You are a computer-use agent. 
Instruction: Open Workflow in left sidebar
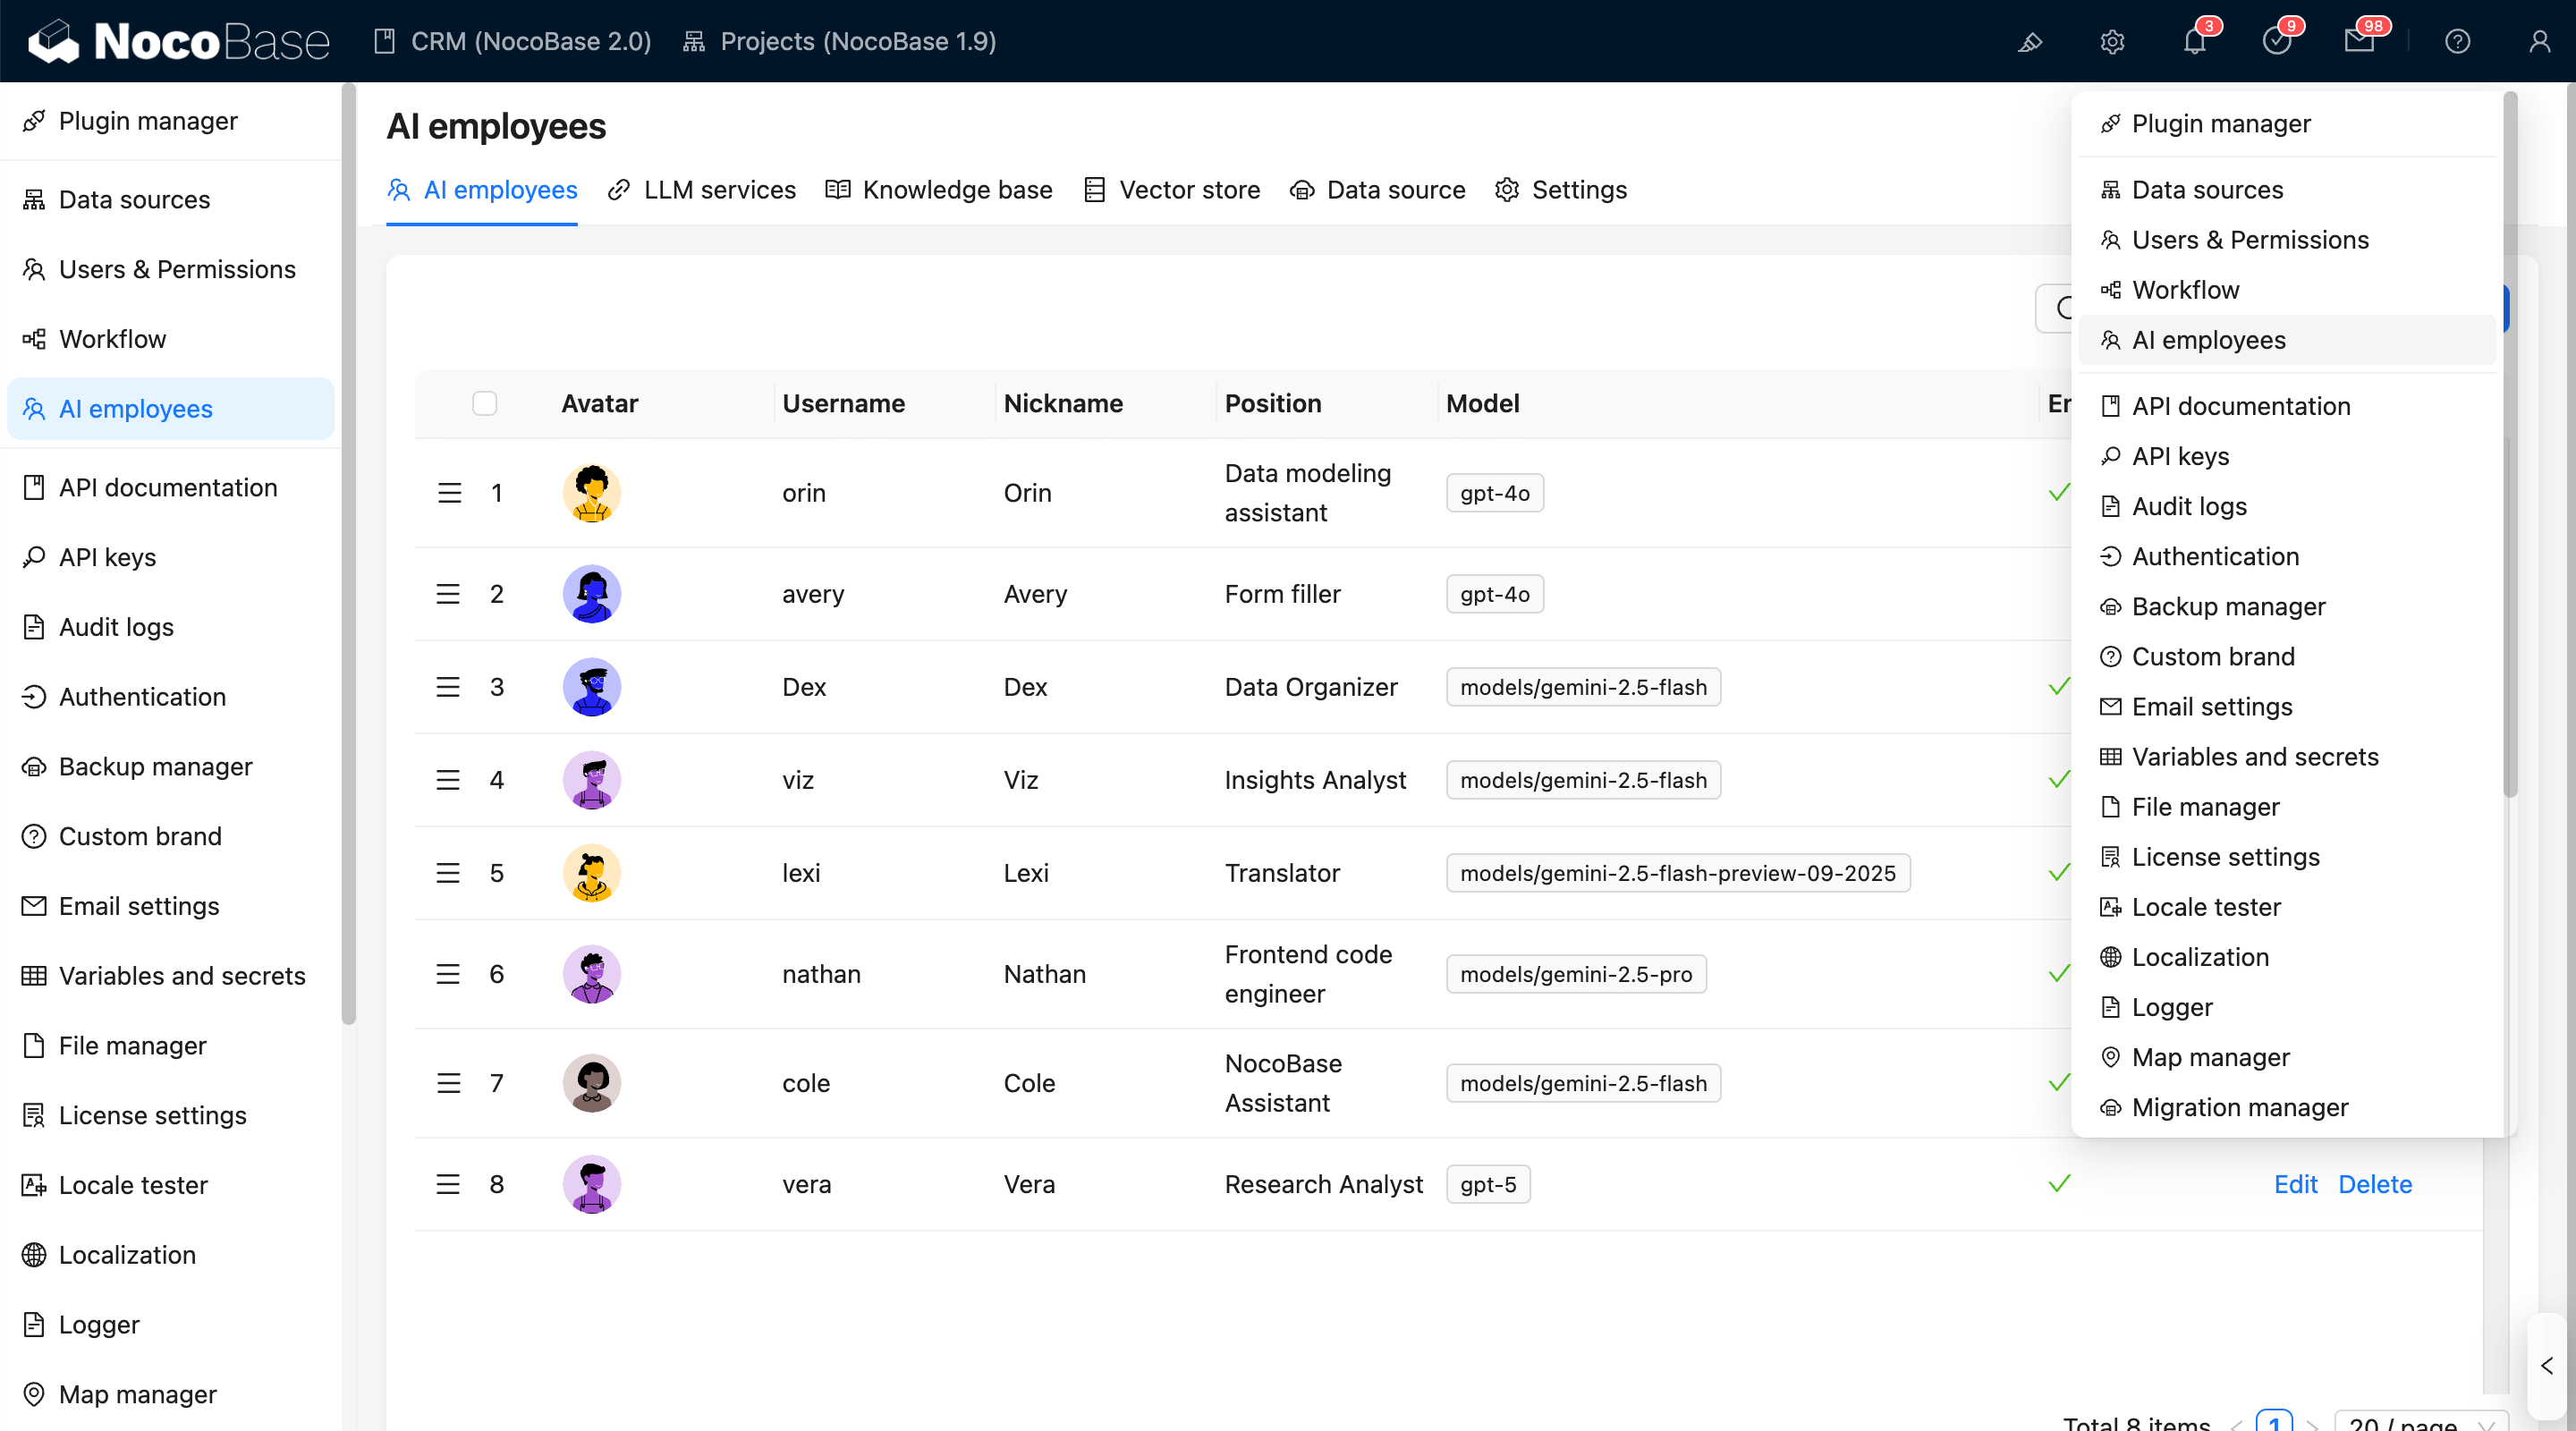(112, 339)
